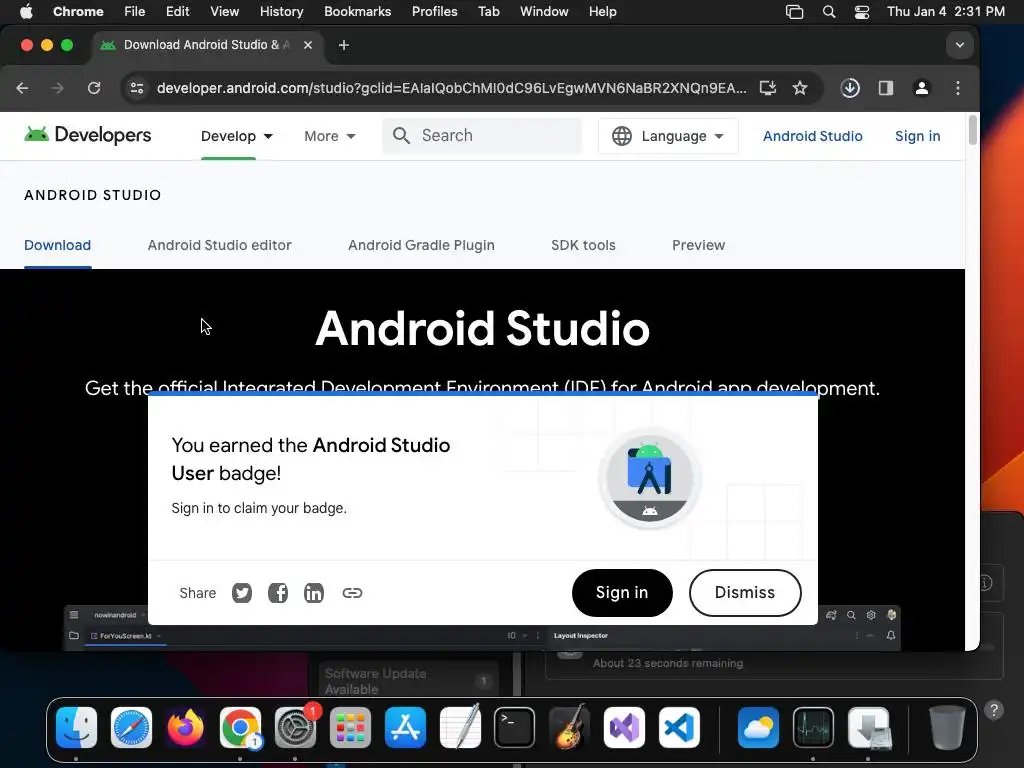
Task: Open Visual Studio Code from the Dock
Action: coord(679,727)
